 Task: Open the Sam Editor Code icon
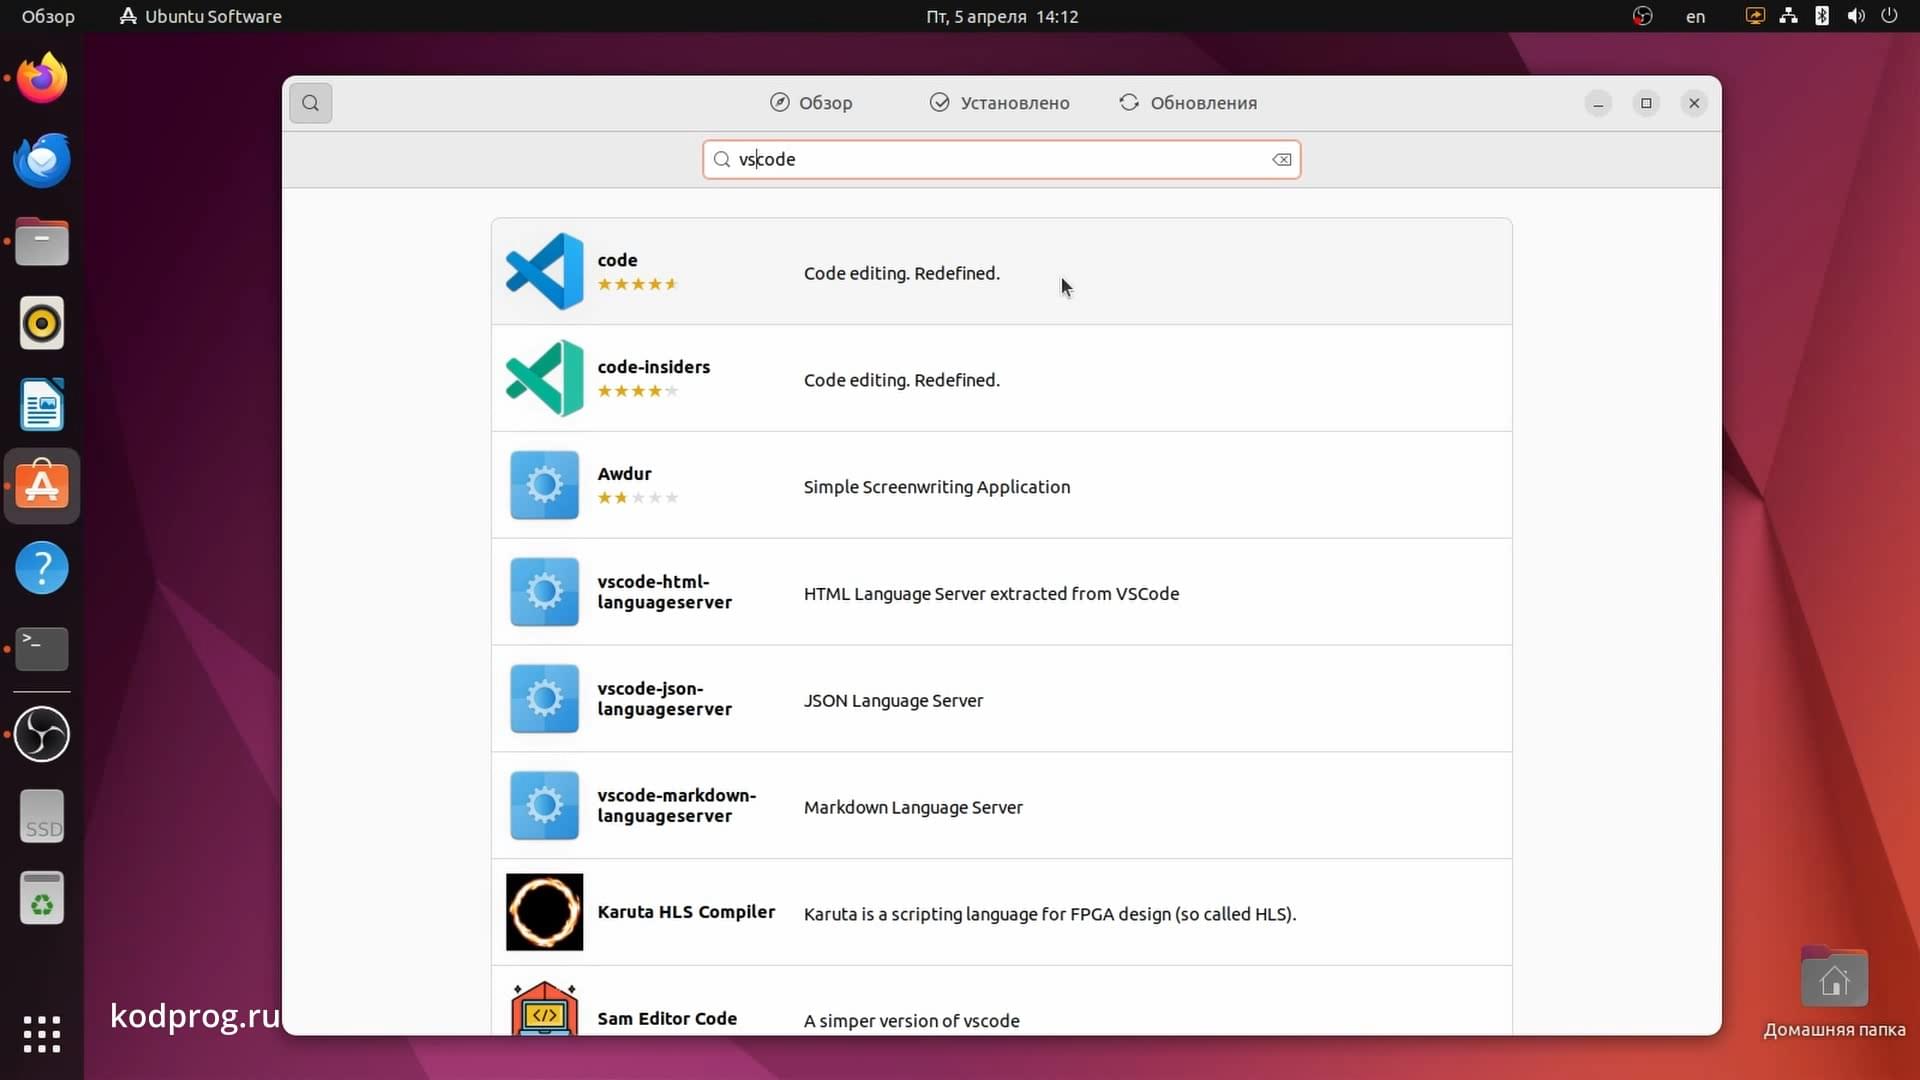coord(544,1008)
